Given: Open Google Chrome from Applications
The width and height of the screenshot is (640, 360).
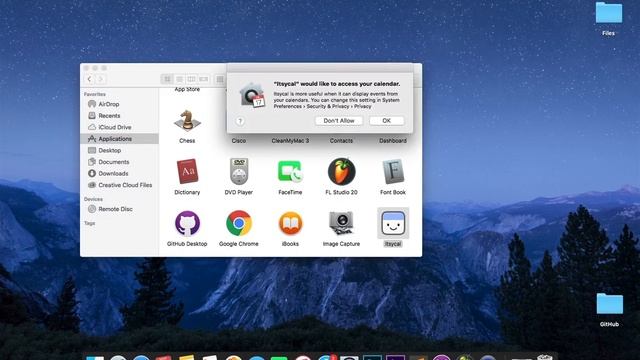Looking at the screenshot, I should click(239, 223).
